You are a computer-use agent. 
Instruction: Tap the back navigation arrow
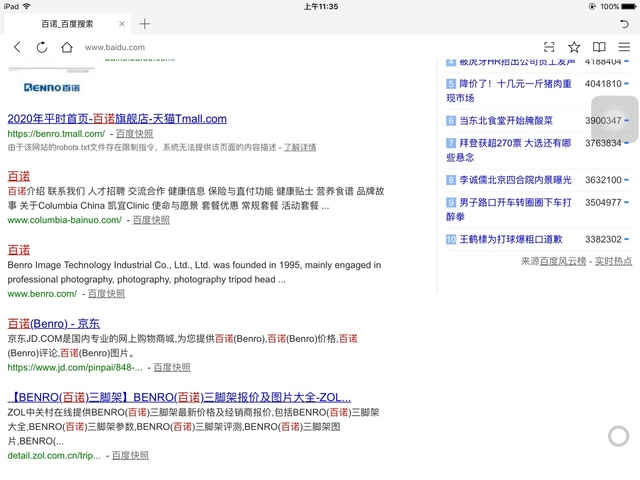17,47
